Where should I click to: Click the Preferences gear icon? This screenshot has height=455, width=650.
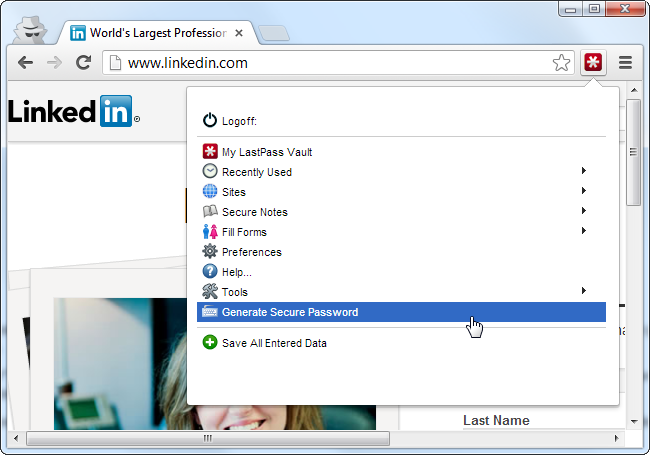click(210, 251)
